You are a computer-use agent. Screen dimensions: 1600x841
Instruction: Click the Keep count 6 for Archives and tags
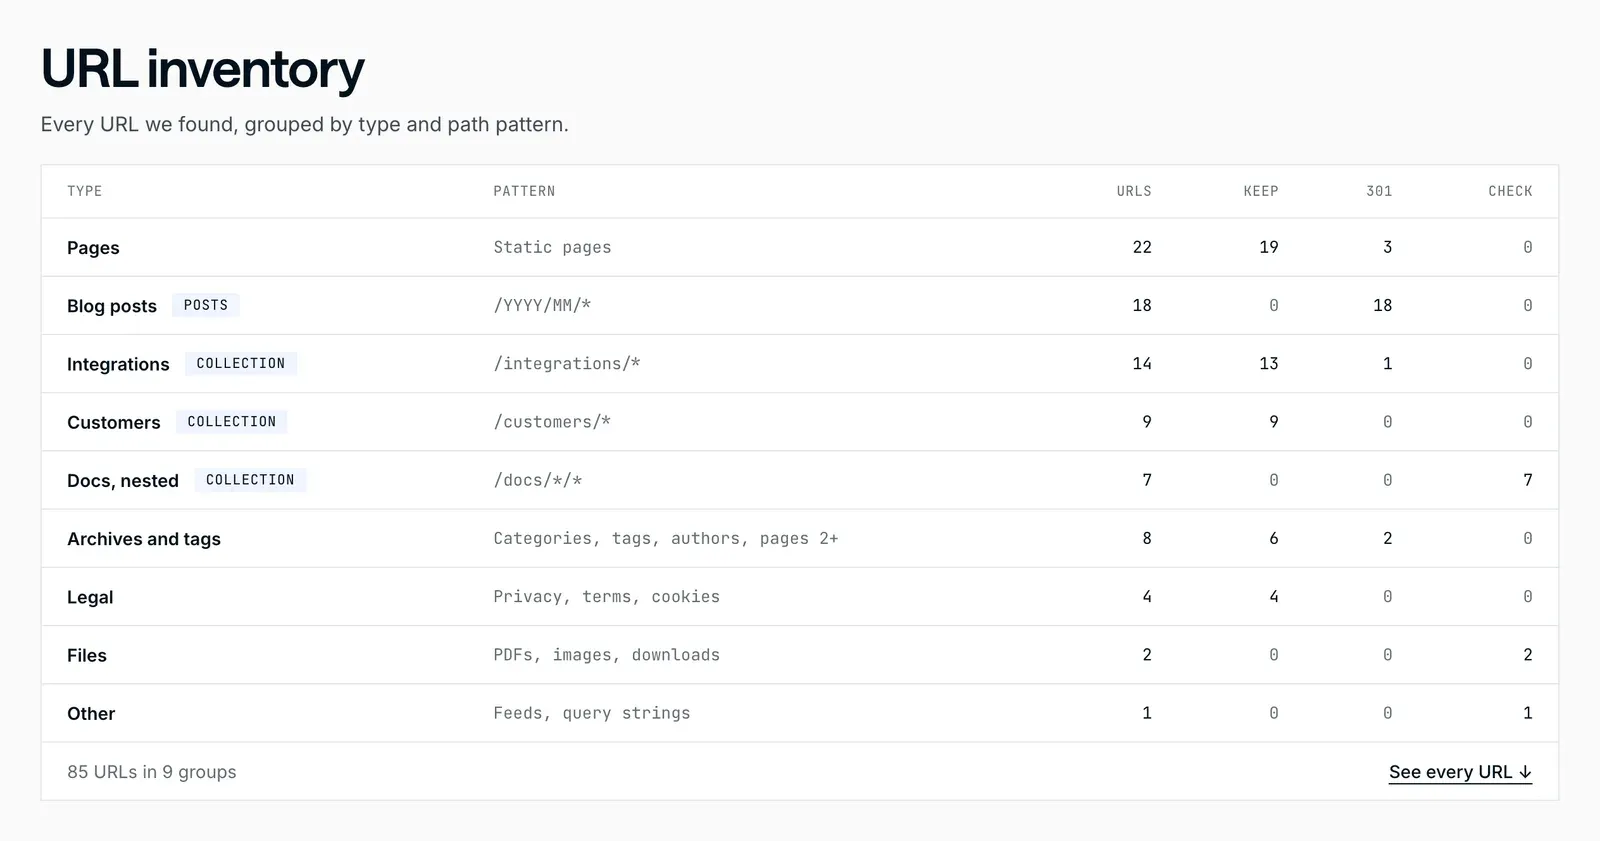pyautogui.click(x=1274, y=538)
